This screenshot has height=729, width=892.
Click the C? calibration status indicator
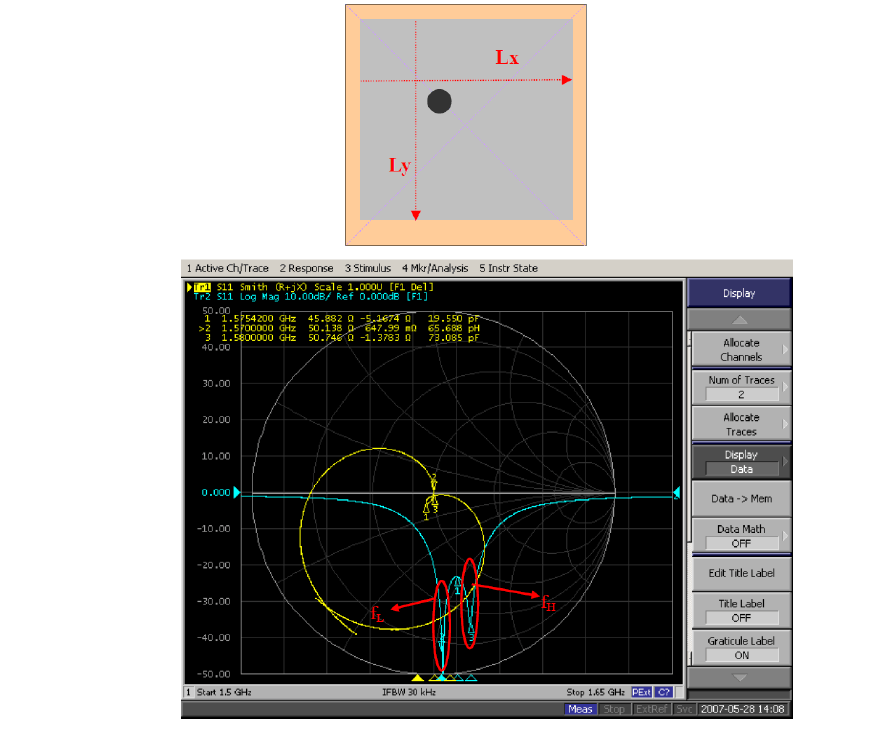pos(664,692)
